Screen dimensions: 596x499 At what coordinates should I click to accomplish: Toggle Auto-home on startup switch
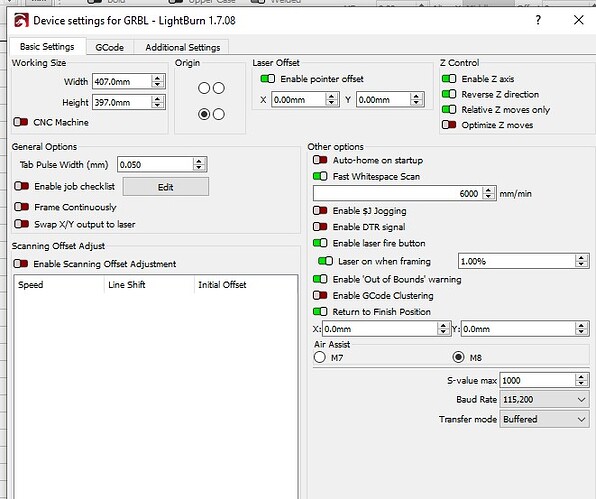(x=320, y=160)
